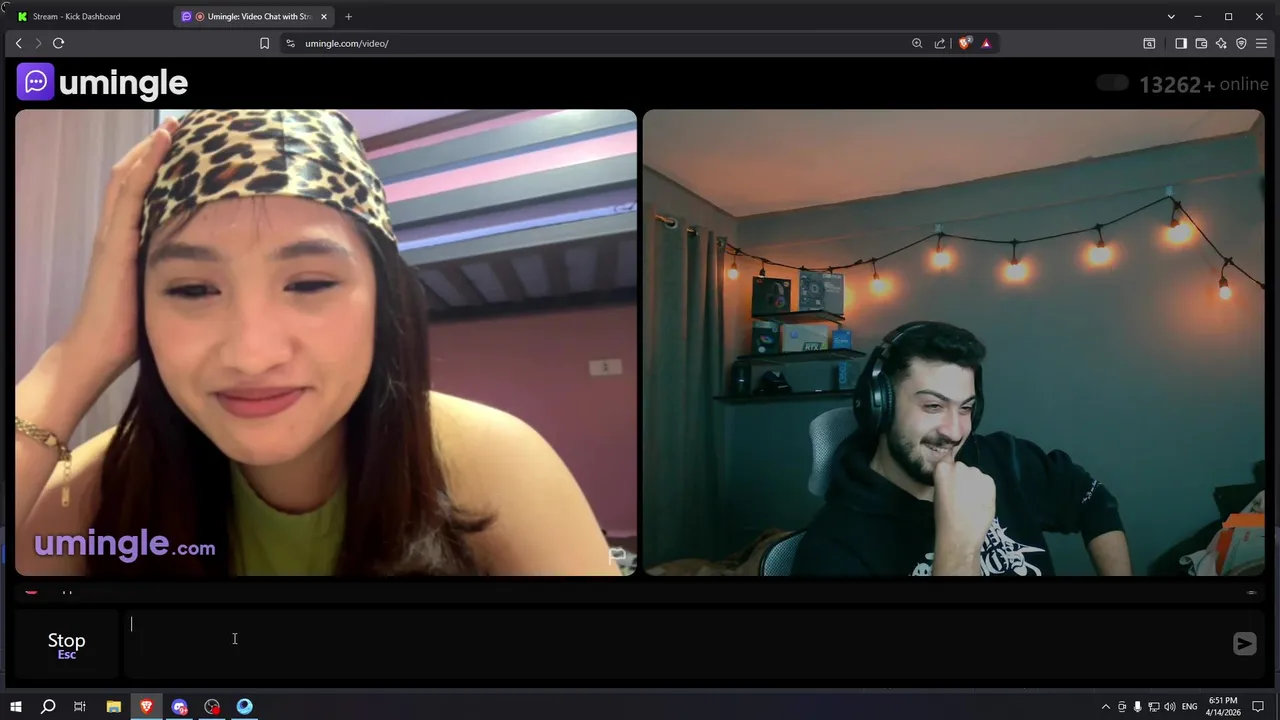Image resolution: width=1280 pixels, height=720 pixels.
Task: Go back with the browser back arrow
Action: tap(18, 43)
